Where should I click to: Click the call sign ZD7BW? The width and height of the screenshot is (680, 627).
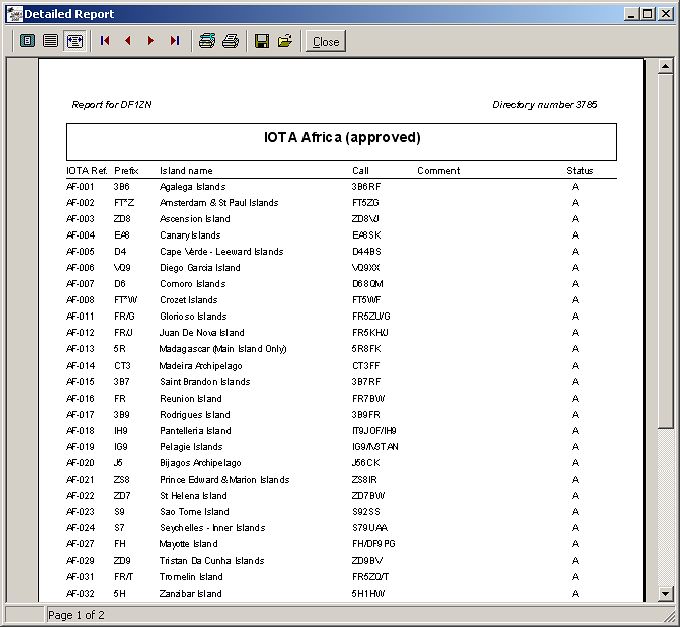click(x=369, y=496)
